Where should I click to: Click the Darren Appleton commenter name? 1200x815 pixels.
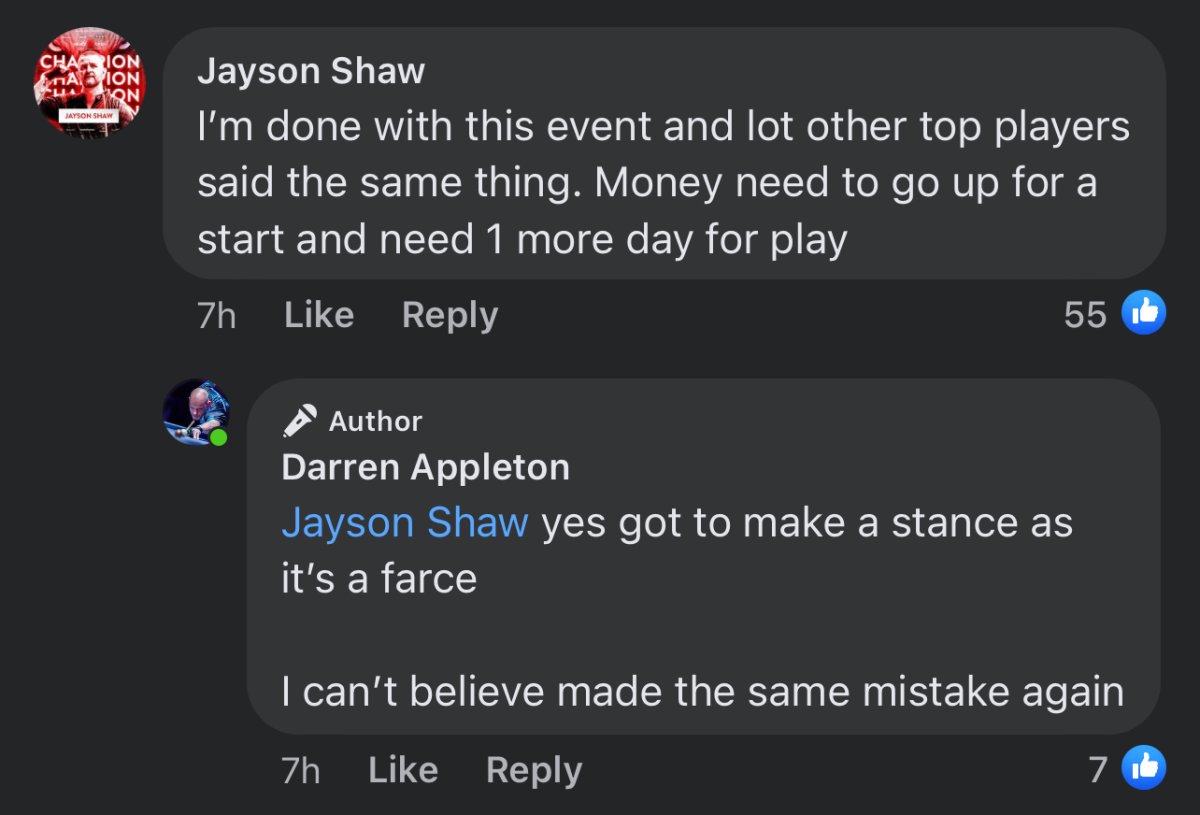tap(425, 467)
